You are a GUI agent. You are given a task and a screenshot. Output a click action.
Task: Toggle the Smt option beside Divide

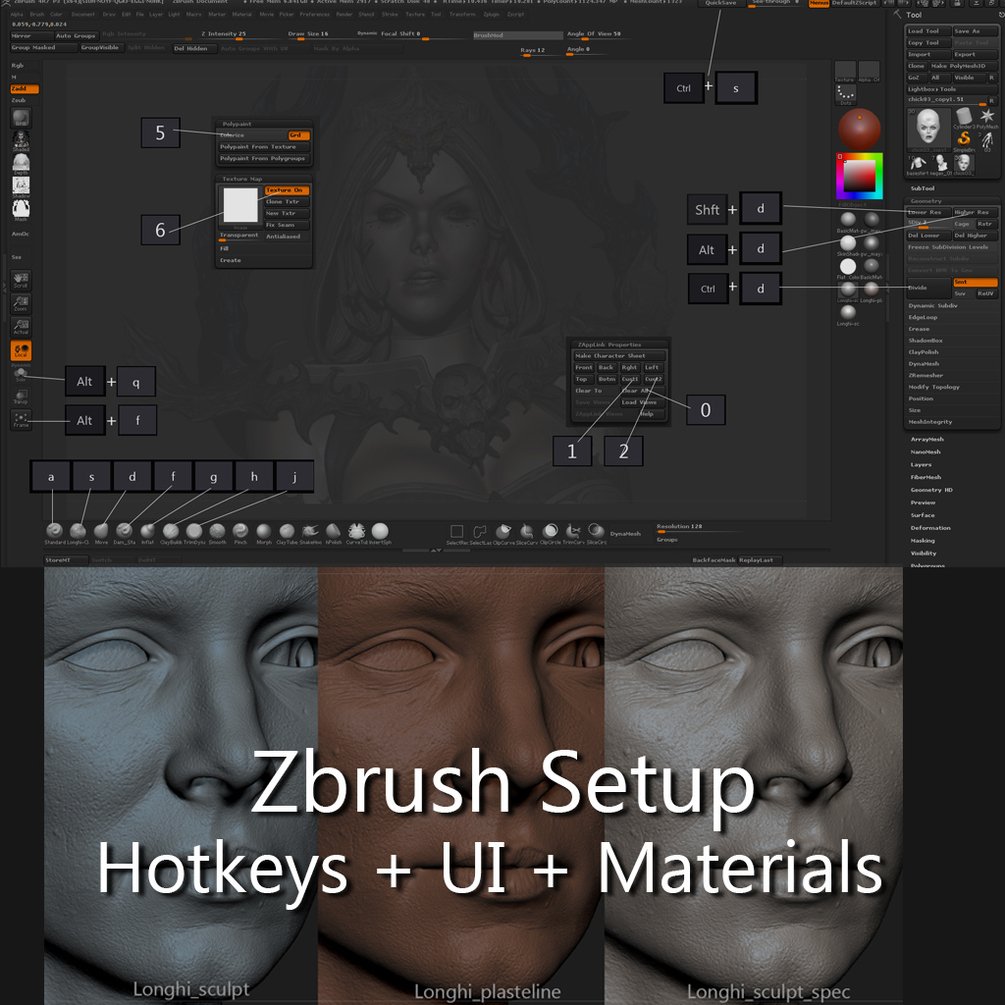pyautogui.click(x=974, y=282)
